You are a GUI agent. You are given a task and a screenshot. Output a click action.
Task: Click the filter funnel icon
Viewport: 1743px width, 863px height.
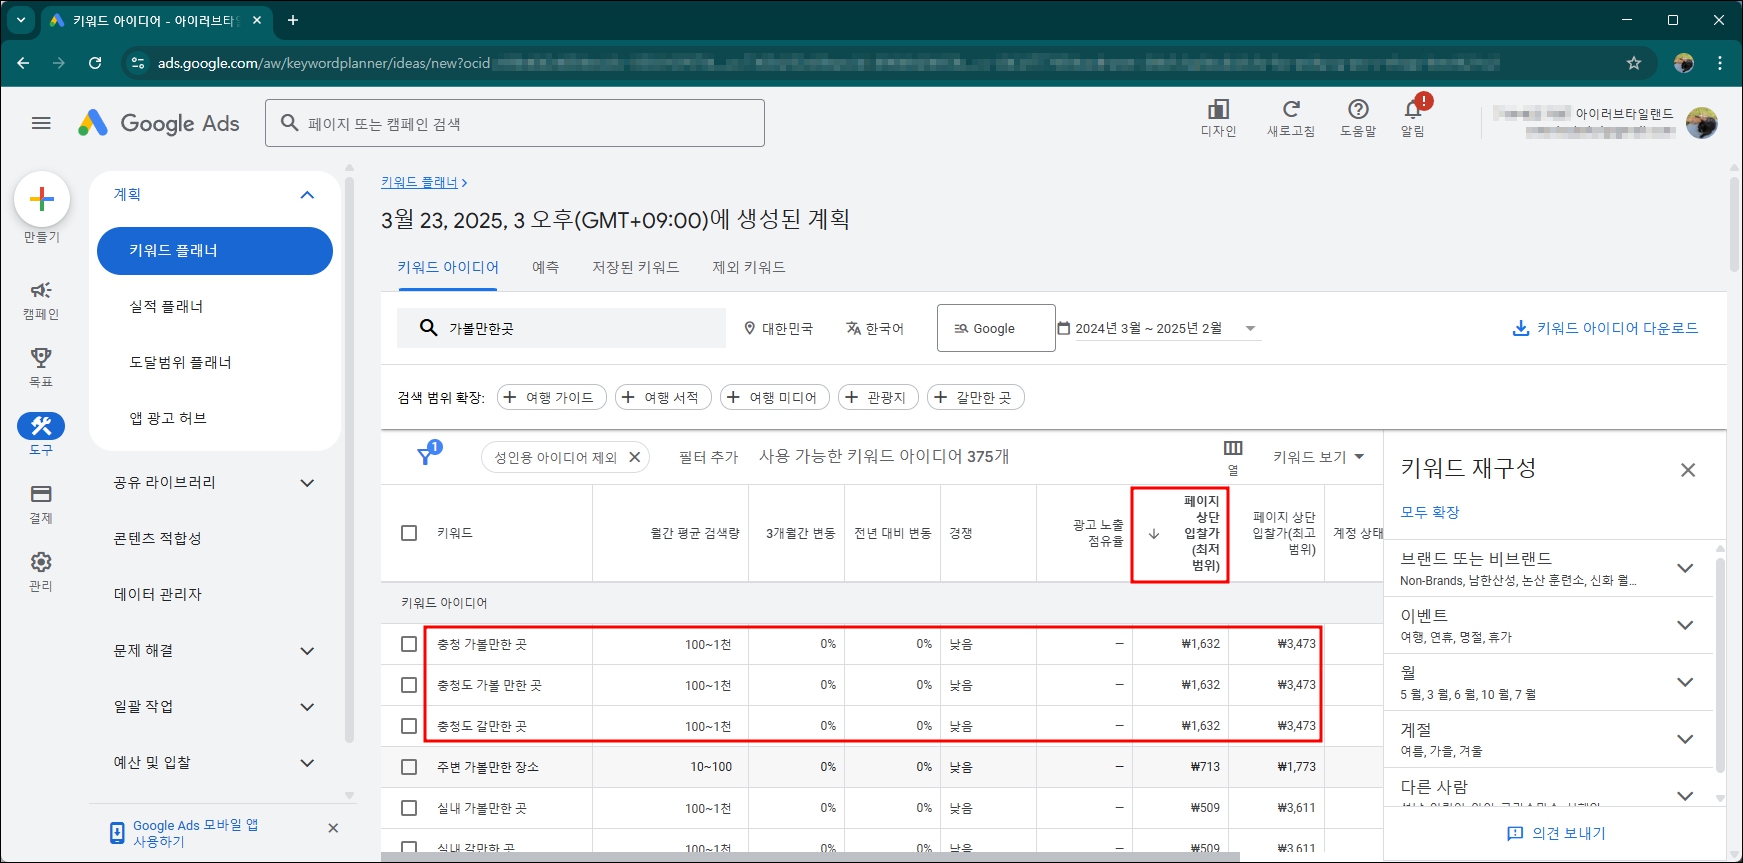(426, 455)
